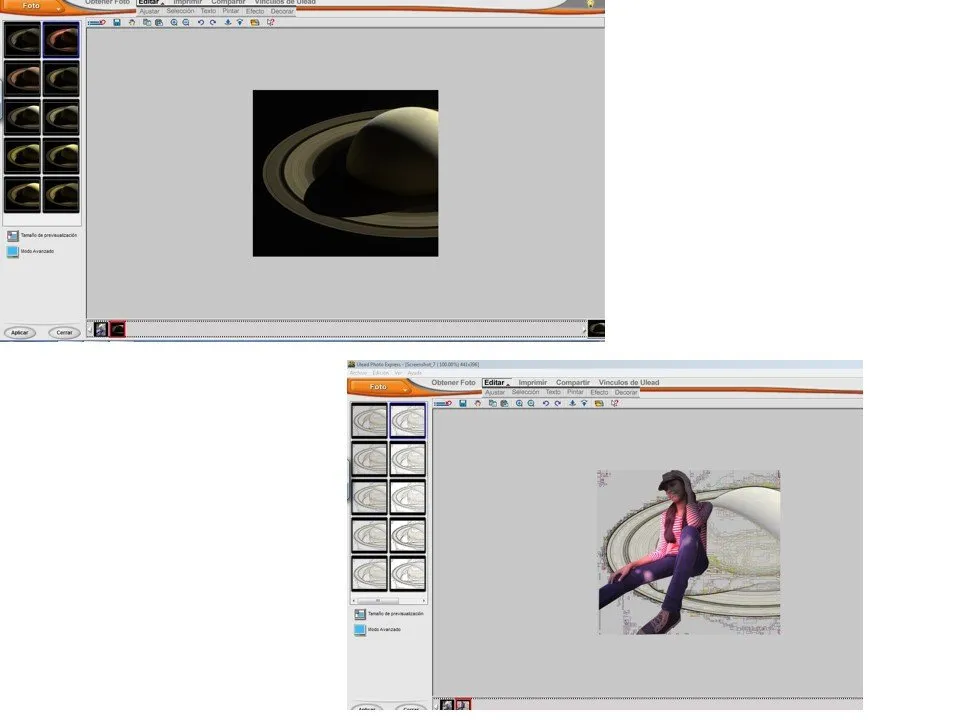The width and height of the screenshot is (960, 720).
Task: Open the Archivo menu in the lower window
Action: tap(358, 373)
